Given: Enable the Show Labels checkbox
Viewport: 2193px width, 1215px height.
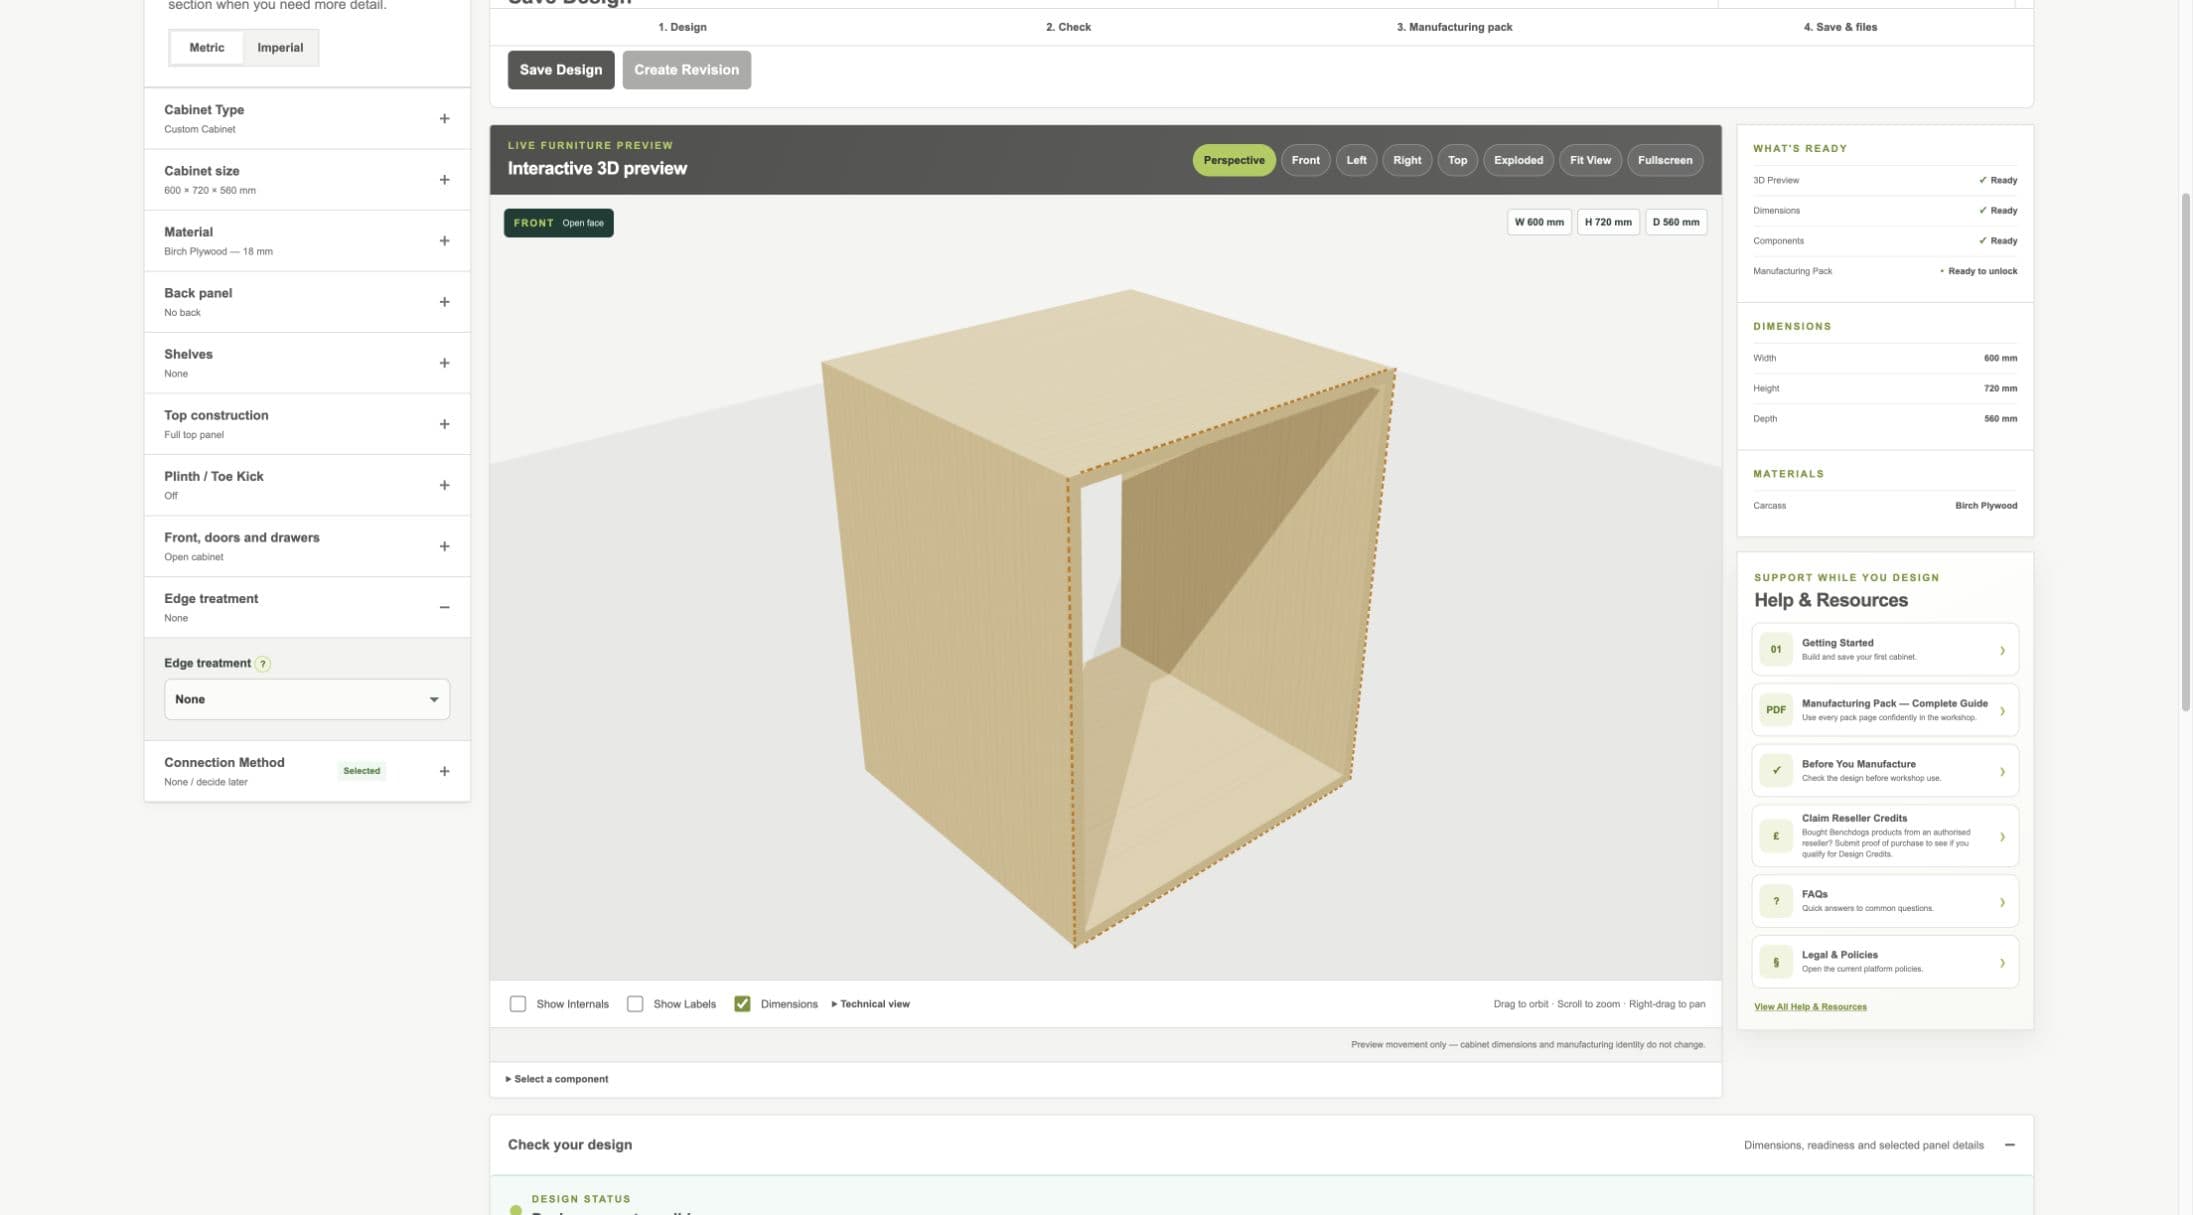Looking at the screenshot, I should click(634, 1004).
